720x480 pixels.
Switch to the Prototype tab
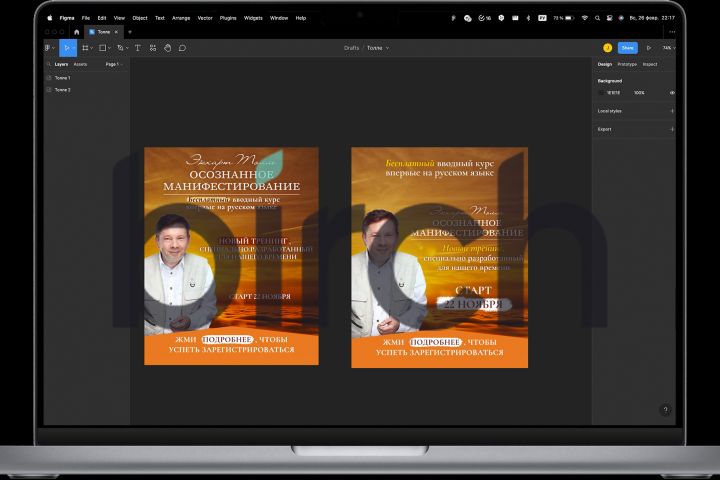pyautogui.click(x=627, y=64)
